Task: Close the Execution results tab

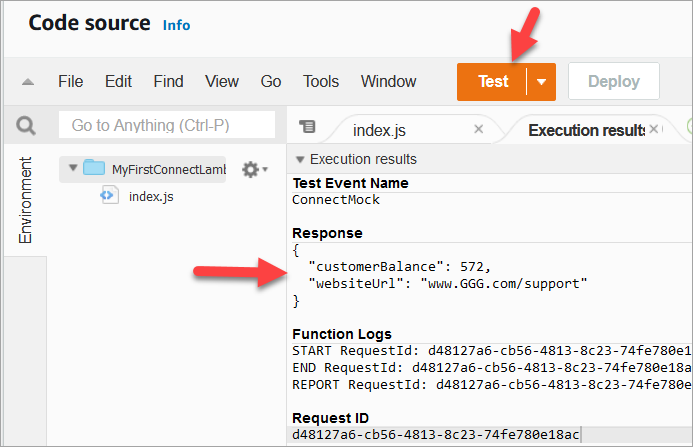Action: [x=655, y=129]
